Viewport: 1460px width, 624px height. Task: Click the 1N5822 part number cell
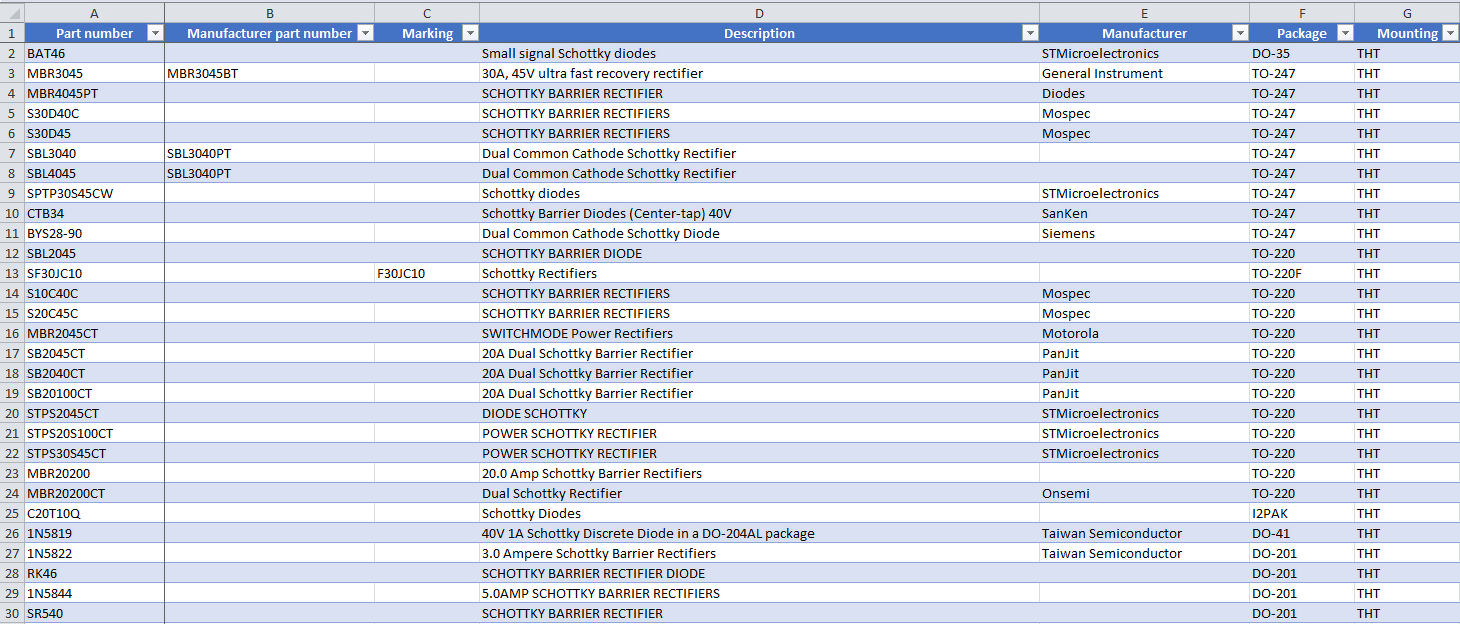(x=95, y=553)
